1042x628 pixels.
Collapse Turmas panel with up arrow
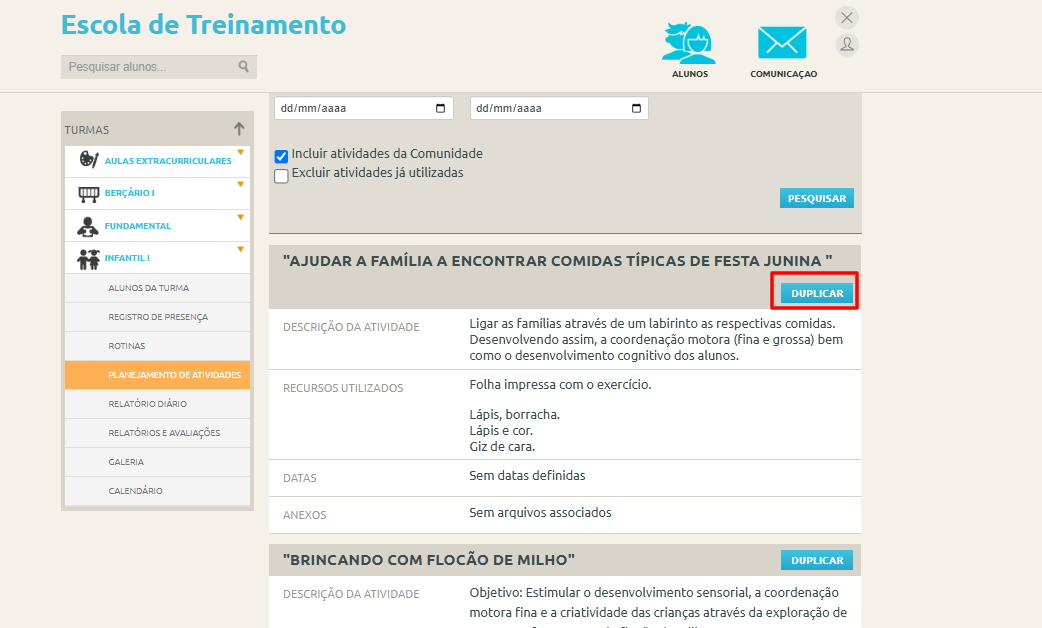(239, 129)
